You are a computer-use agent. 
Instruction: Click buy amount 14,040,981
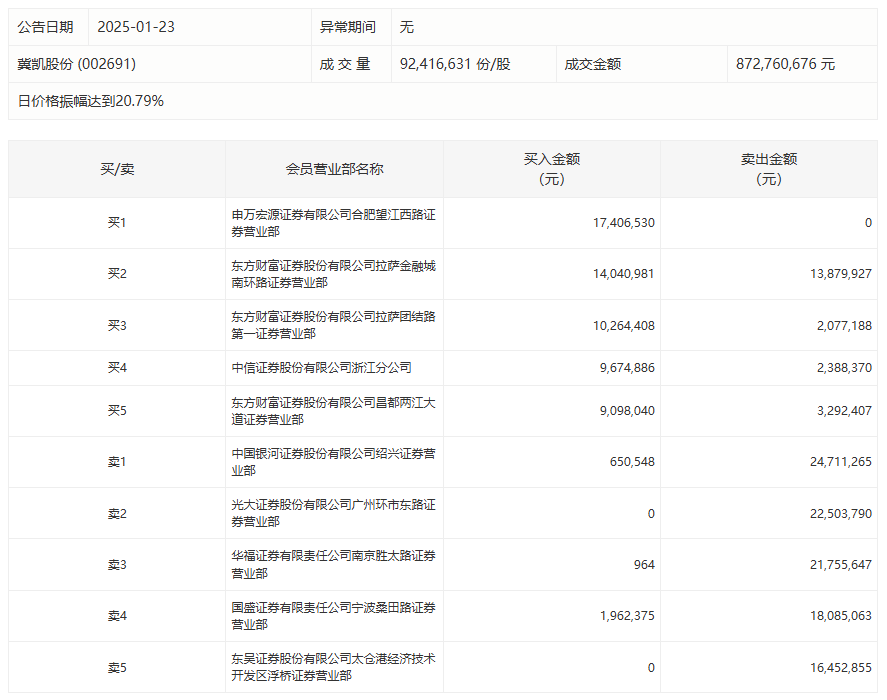623,274
